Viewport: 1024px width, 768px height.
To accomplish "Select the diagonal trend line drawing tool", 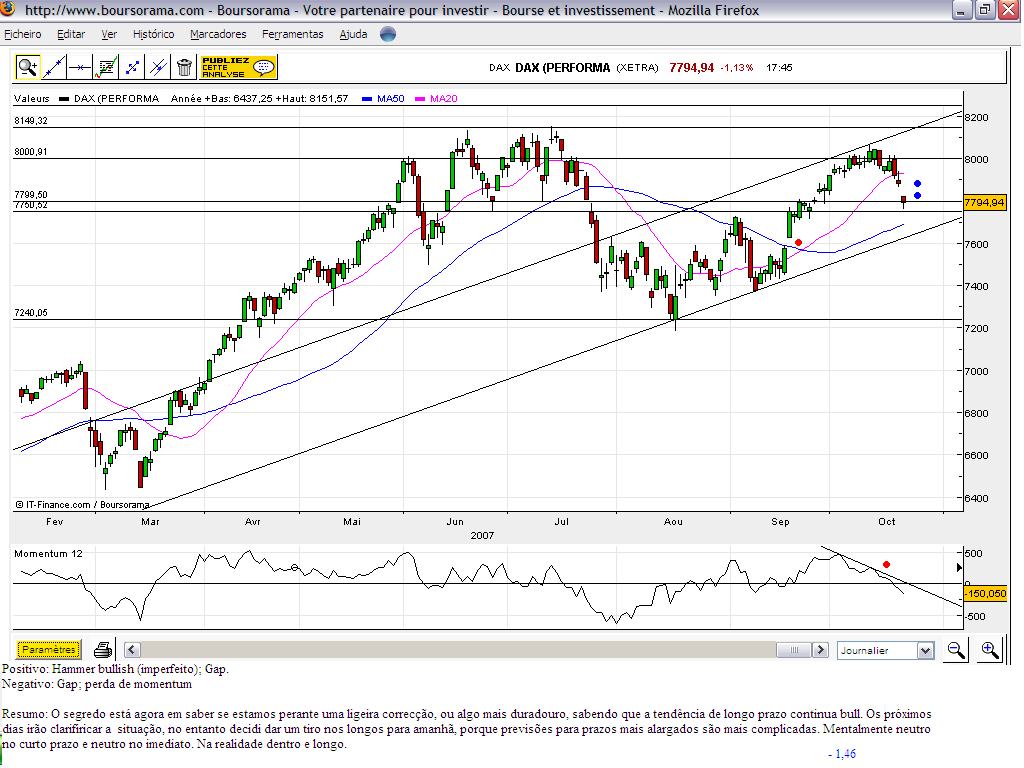I will pos(54,67).
